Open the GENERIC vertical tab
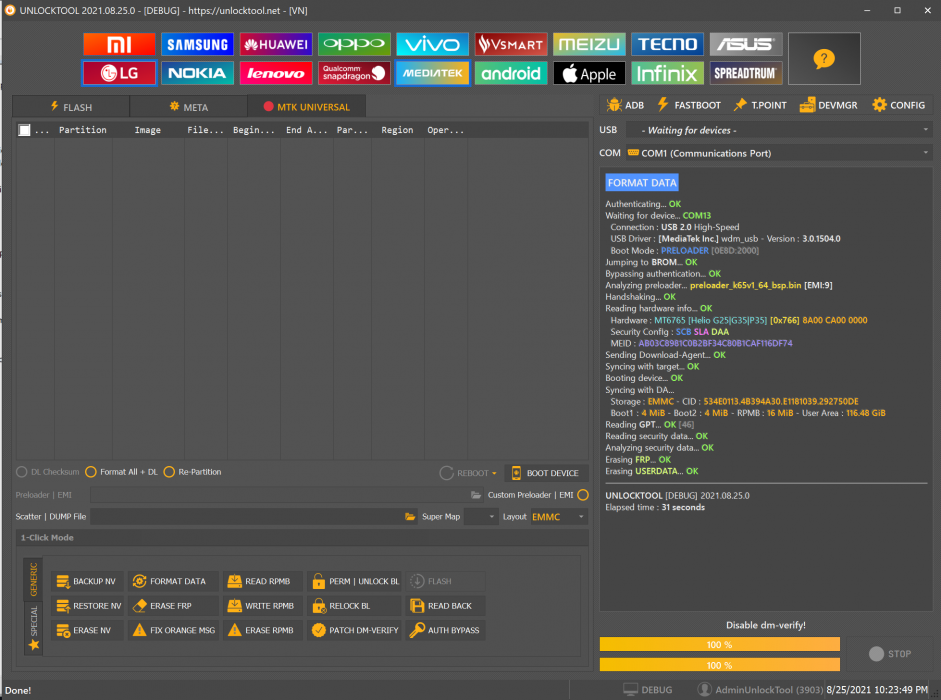Viewport: 941px width, 700px height. coord(33,579)
